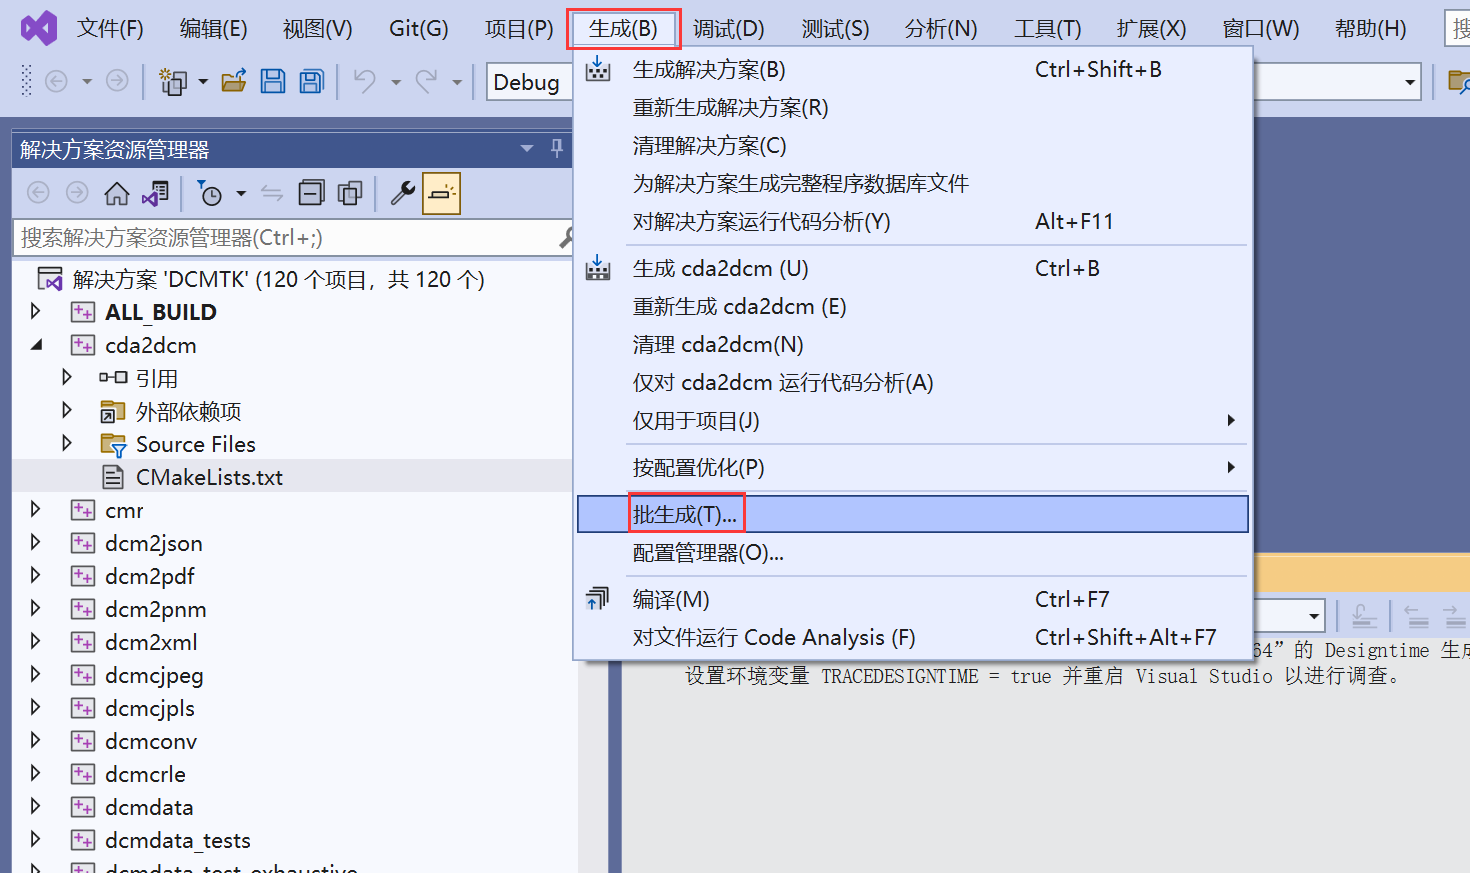Click the Visual Studio logo icon

(39, 28)
